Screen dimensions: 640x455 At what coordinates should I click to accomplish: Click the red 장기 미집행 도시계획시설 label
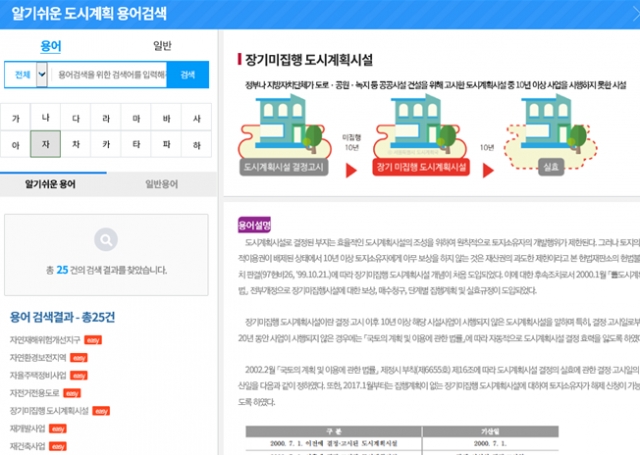pyautogui.click(x=421, y=167)
